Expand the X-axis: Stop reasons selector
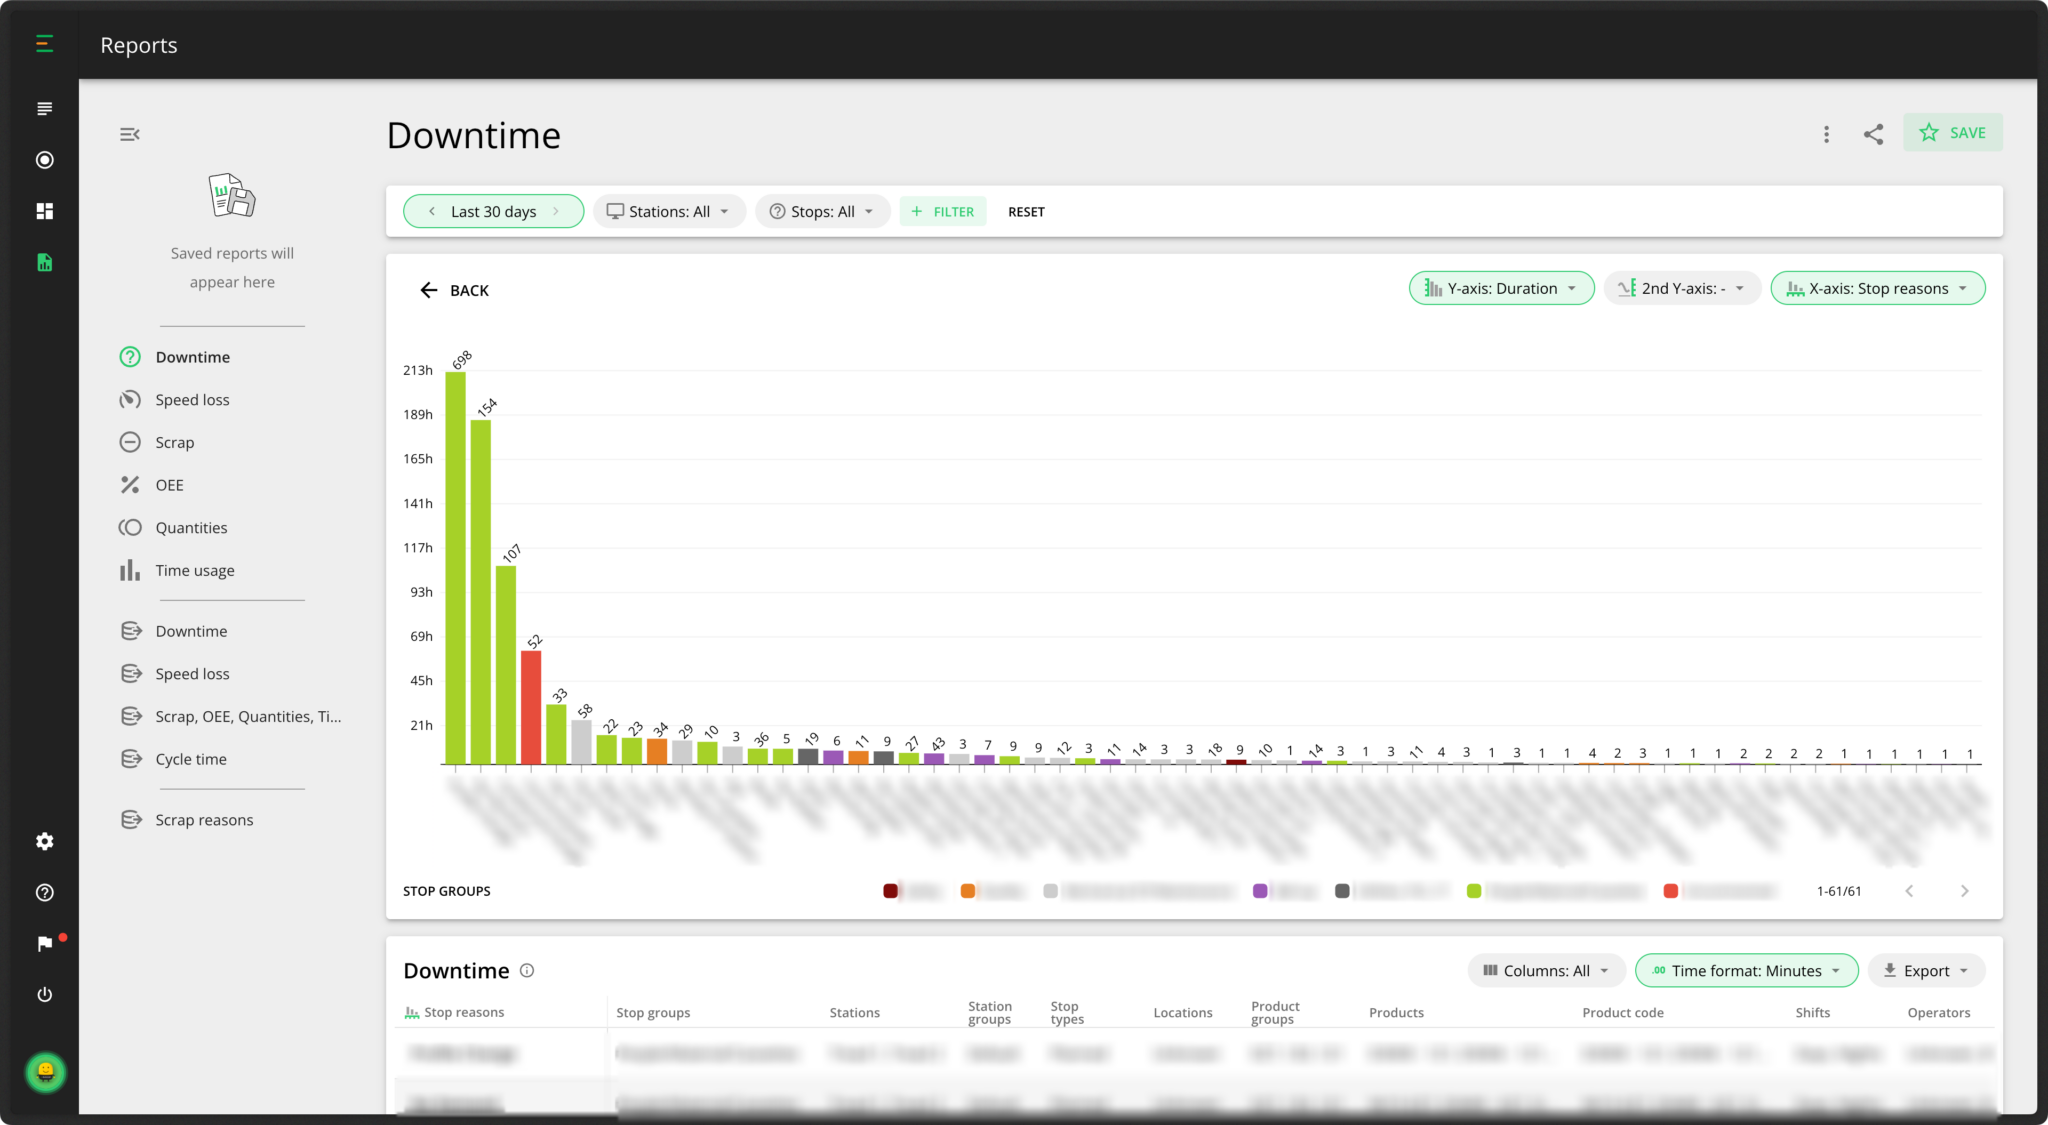 (1877, 288)
